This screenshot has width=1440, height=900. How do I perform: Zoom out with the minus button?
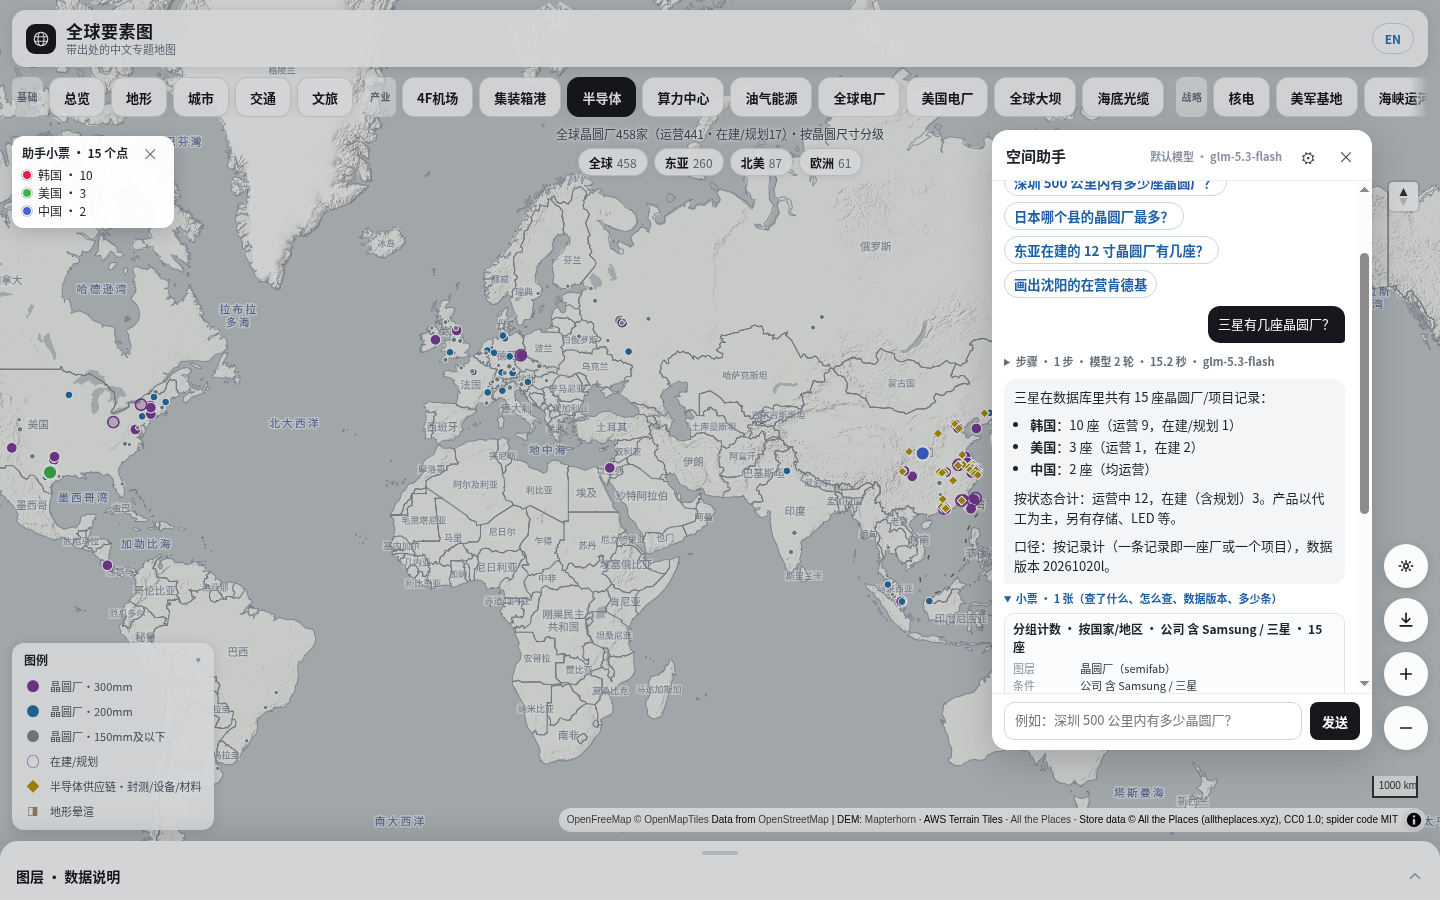[1405, 728]
